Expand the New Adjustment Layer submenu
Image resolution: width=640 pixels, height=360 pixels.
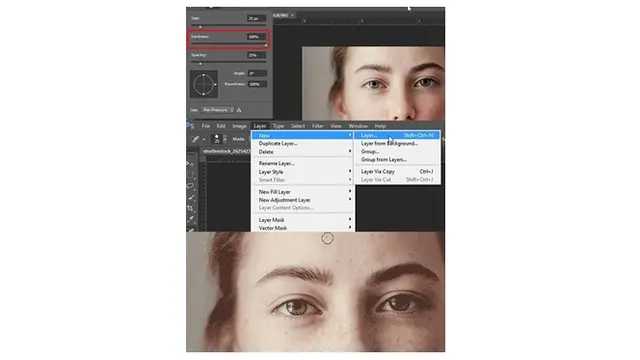tap(302, 200)
